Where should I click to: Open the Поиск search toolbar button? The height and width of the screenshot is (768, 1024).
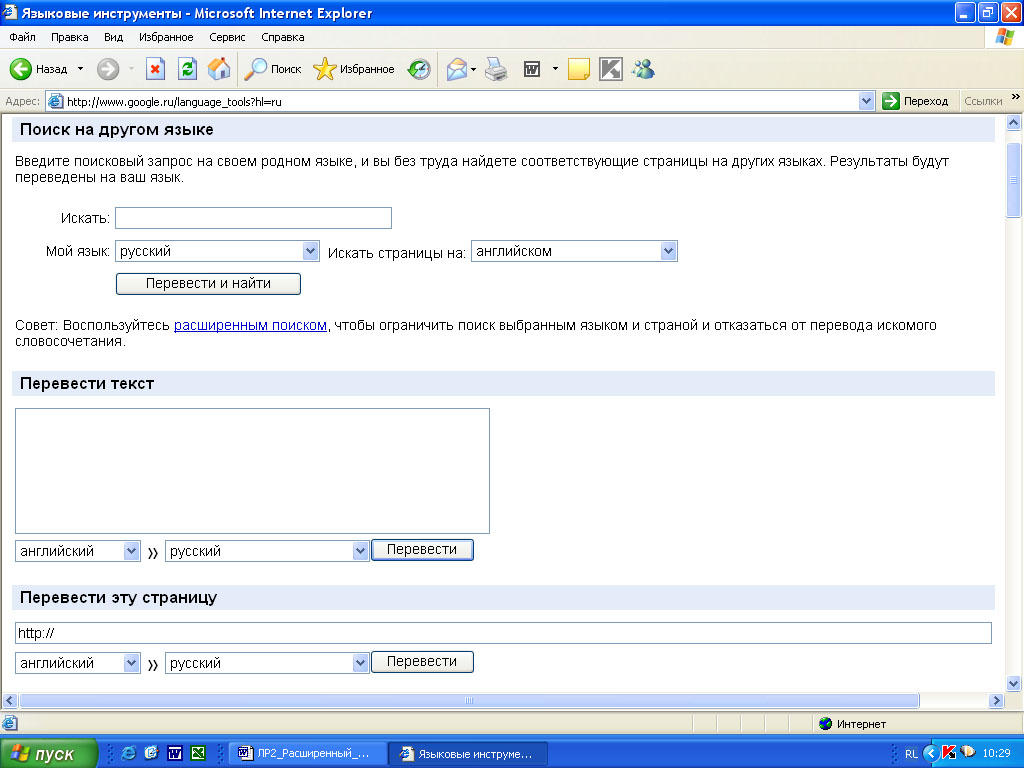tap(272, 69)
